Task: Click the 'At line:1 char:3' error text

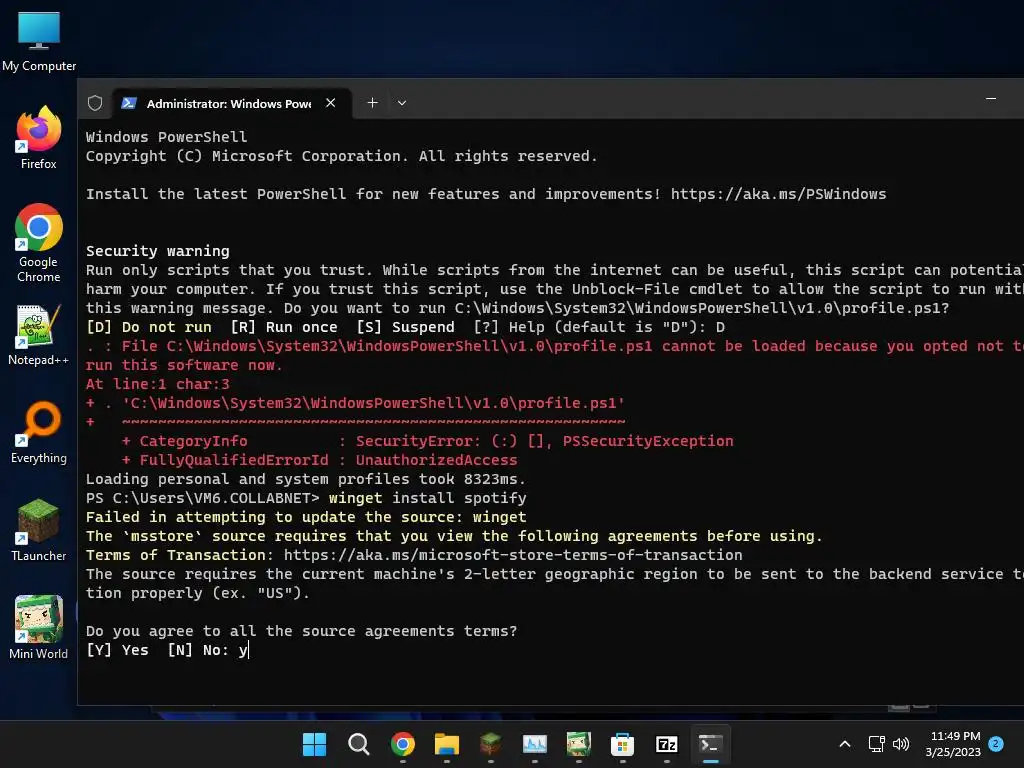Action: tap(157, 384)
